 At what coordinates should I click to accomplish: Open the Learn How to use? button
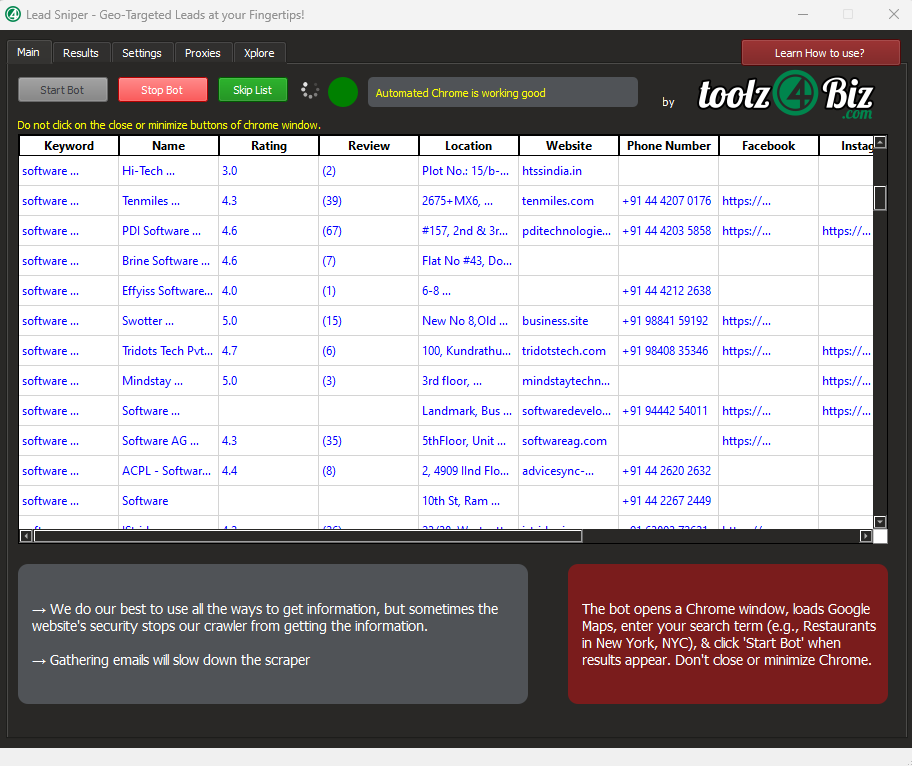point(820,53)
